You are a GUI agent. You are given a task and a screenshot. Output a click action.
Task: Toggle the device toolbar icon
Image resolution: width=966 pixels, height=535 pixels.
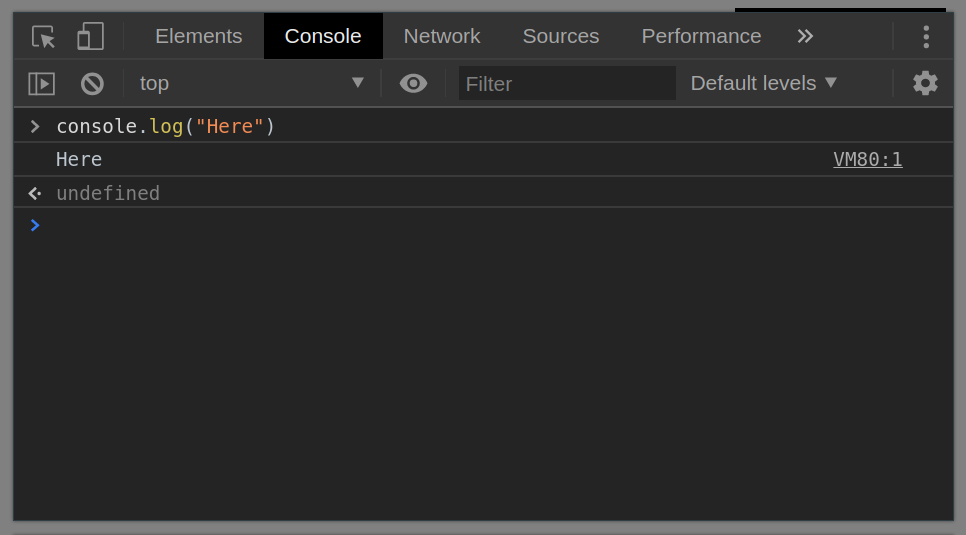[90, 36]
